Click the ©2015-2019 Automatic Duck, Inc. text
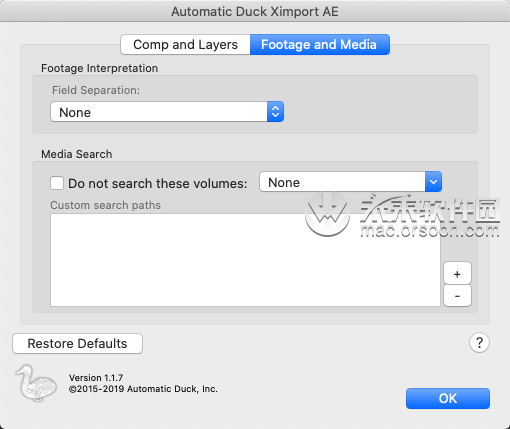This screenshot has height=429, width=510. pos(143,389)
